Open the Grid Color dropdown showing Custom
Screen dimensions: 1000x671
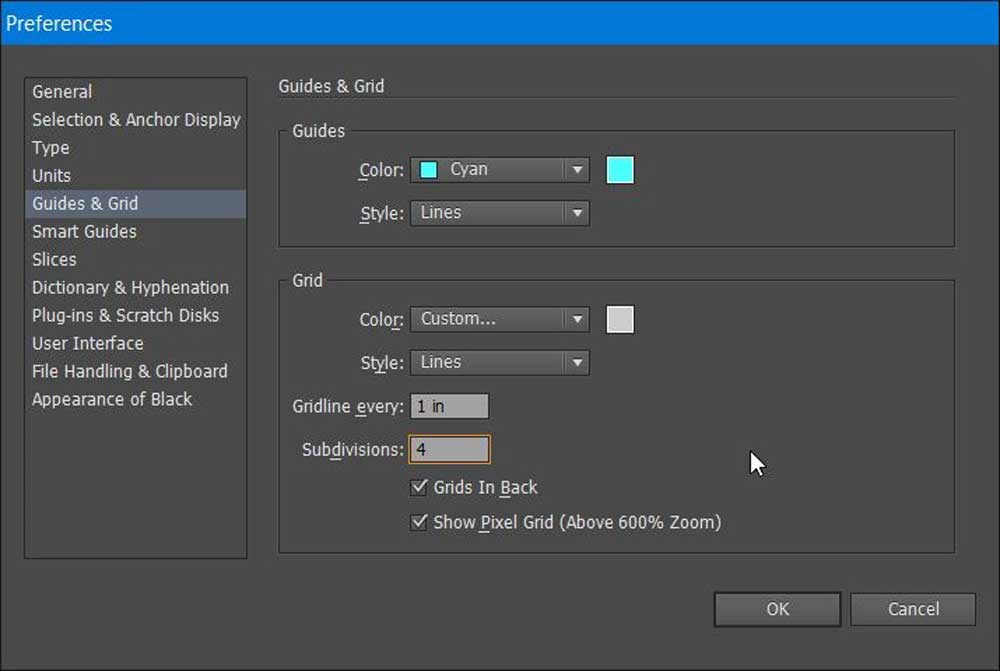pyautogui.click(x=499, y=319)
